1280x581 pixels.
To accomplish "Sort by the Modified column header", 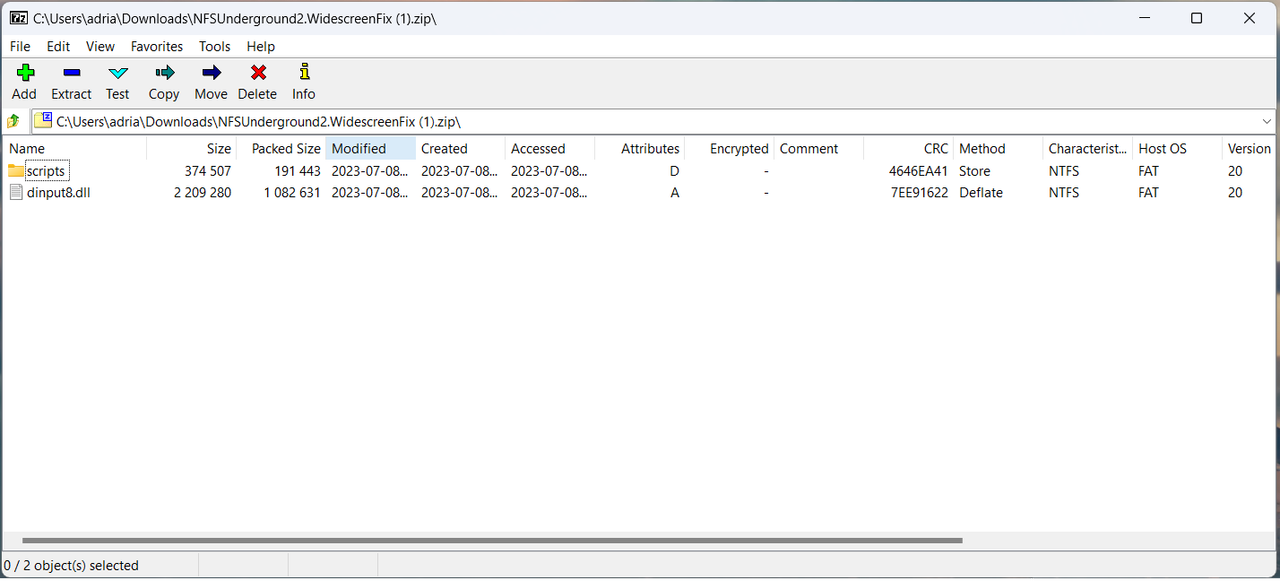I will [370, 148].
